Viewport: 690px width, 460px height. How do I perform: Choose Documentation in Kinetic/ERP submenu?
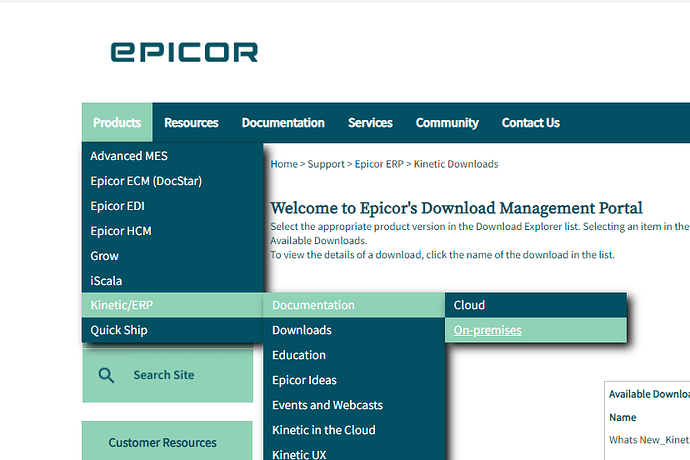point(354,305)
